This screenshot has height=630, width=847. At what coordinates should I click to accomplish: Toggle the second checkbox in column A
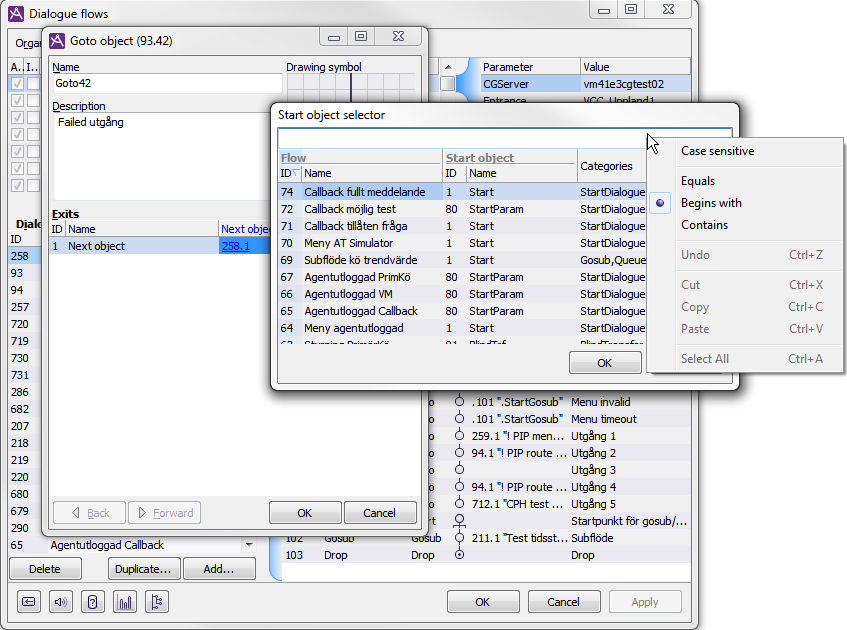[x=17, y=101]
